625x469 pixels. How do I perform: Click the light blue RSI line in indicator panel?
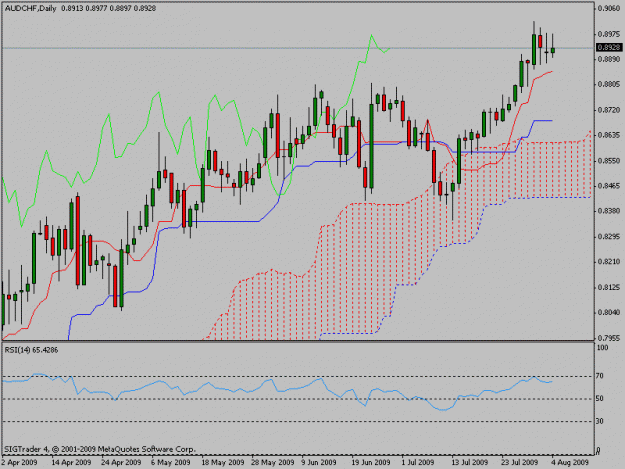277,392
